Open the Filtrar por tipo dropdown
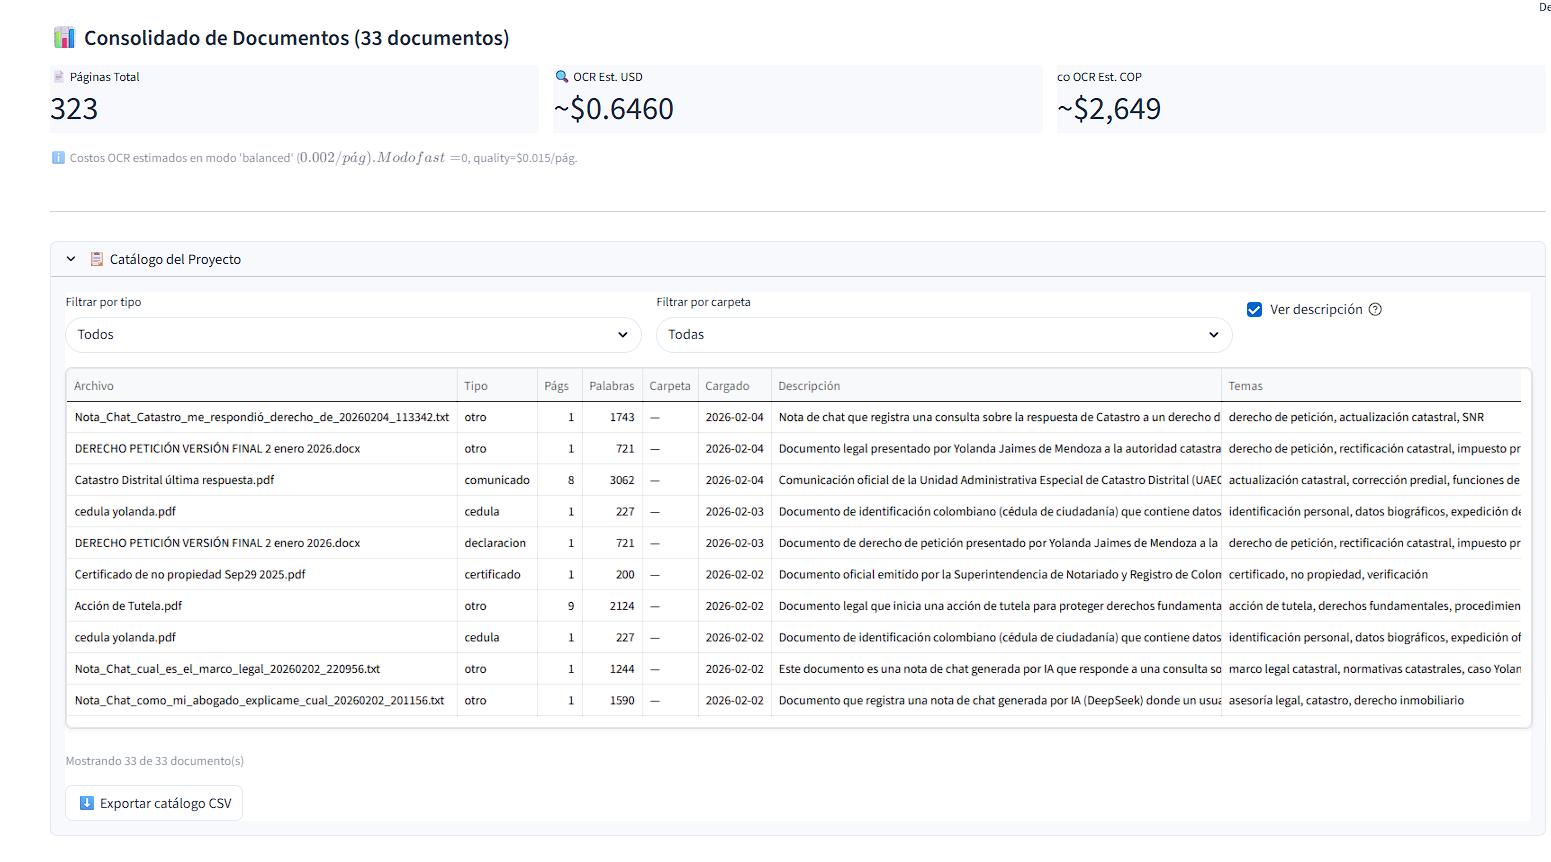 point(353,335)
